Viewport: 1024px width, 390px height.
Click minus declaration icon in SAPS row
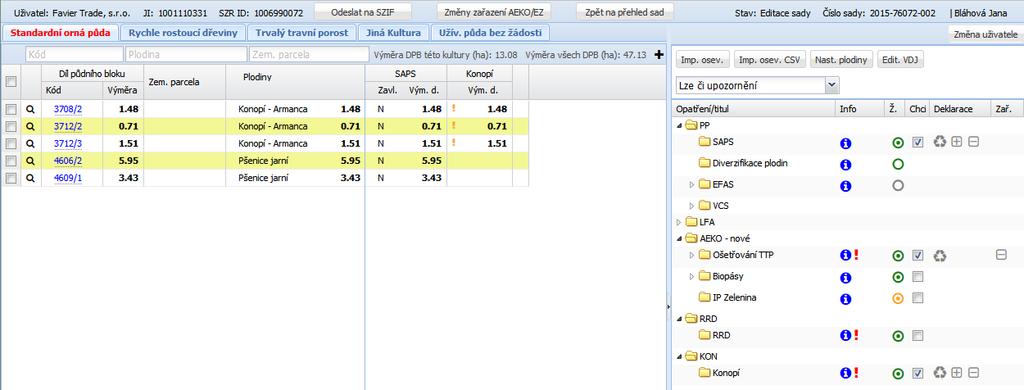click(973, 141)
